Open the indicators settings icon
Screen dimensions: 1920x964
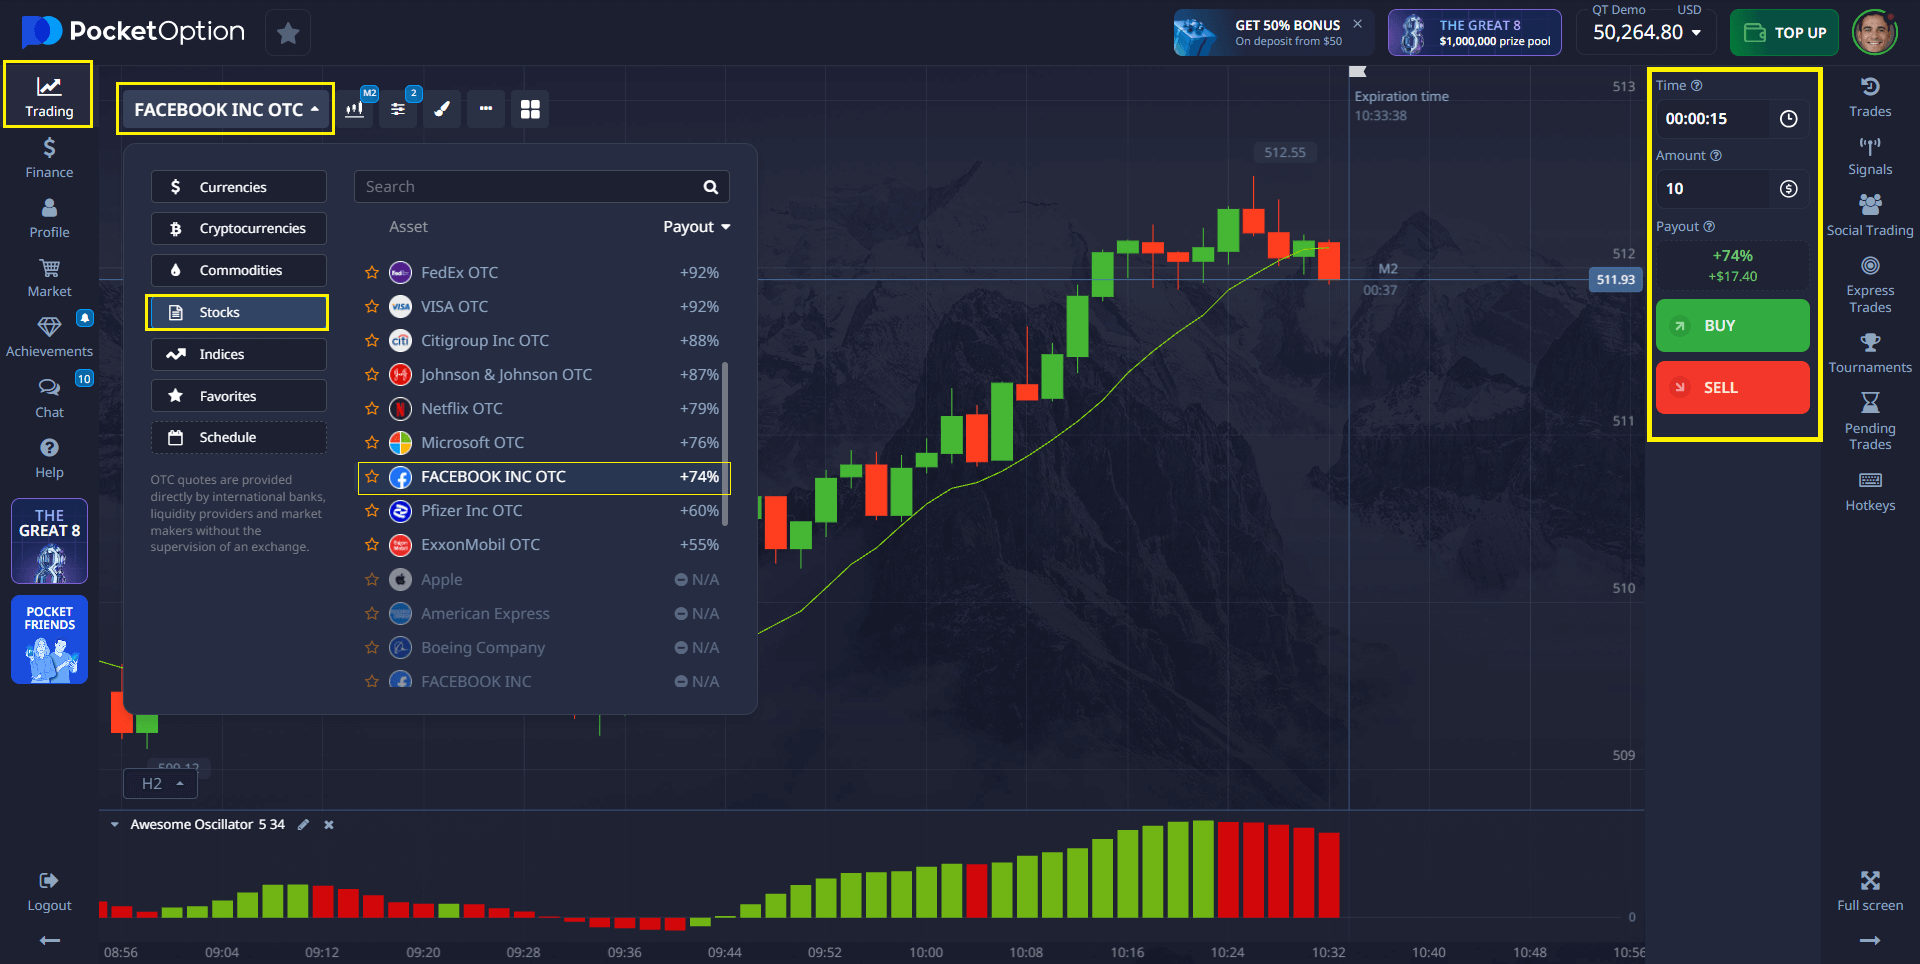point(398,109)
